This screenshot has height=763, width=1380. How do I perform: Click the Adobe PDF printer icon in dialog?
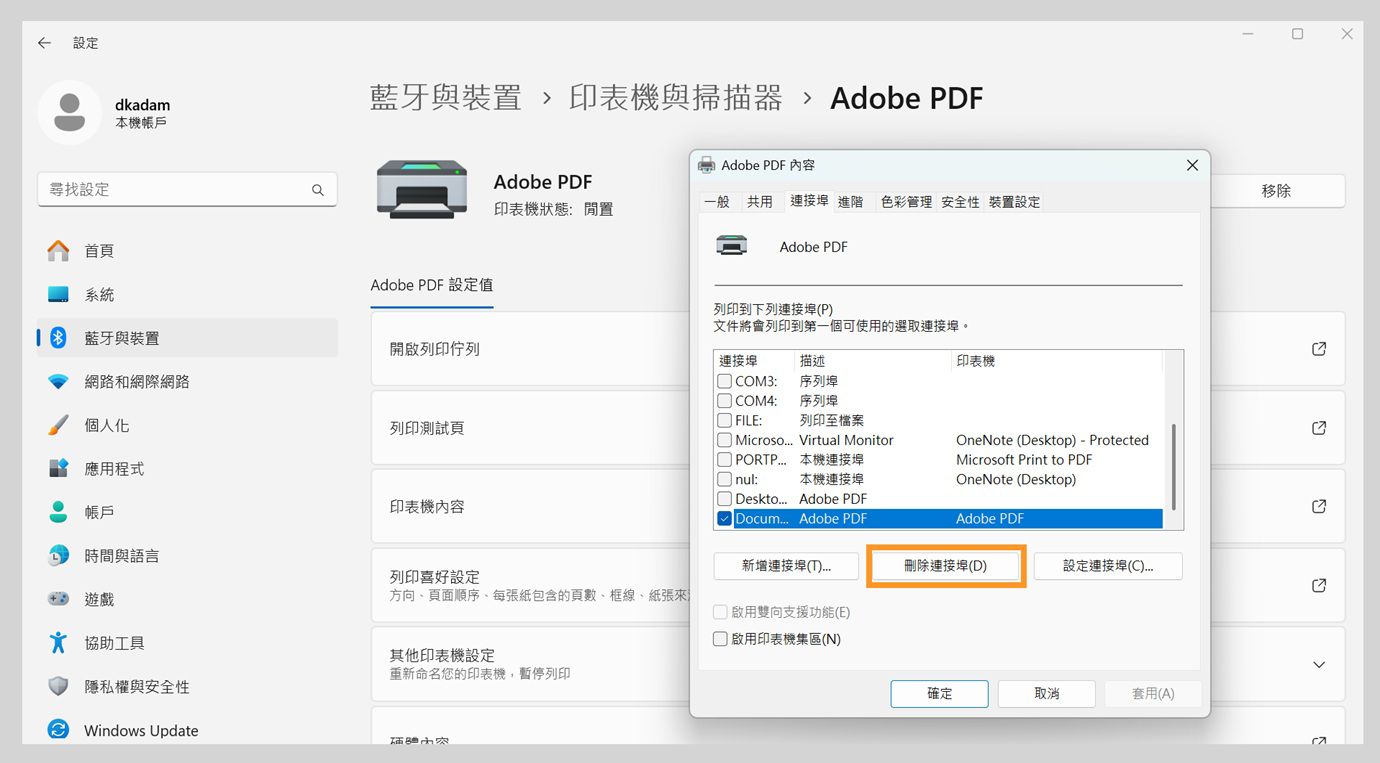pos(733,245)
